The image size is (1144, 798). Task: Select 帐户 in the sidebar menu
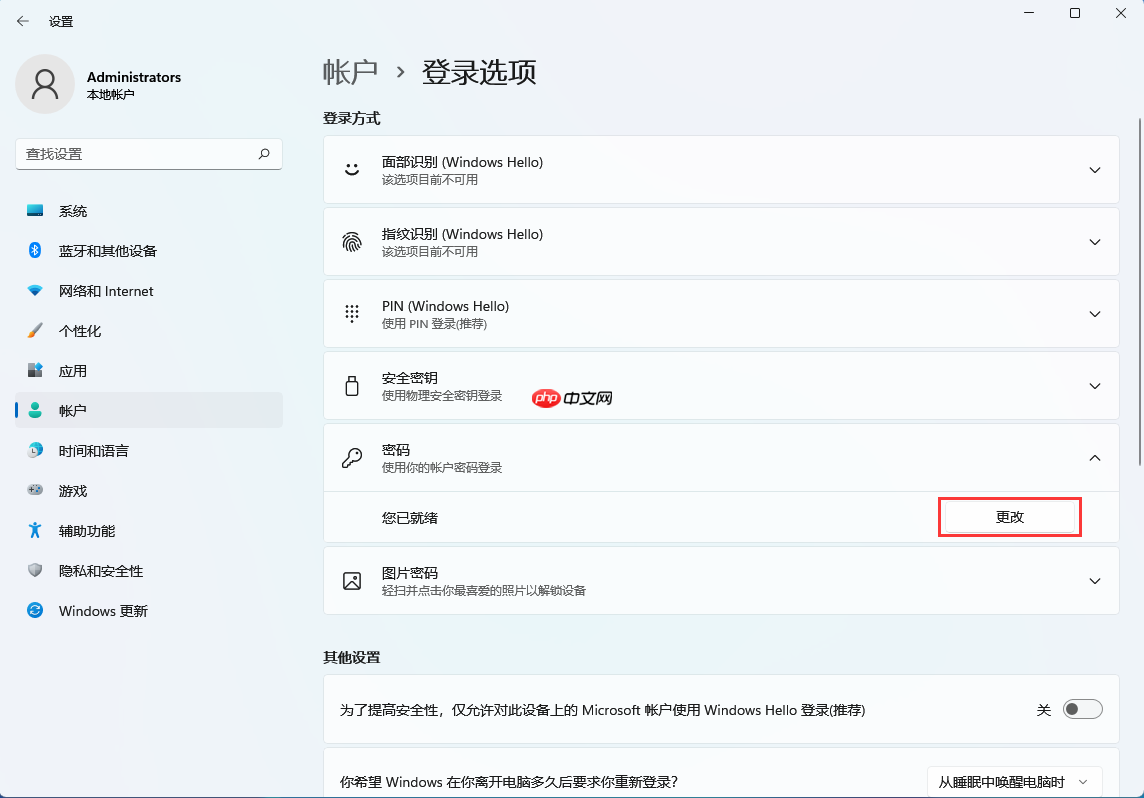[75, 410]
